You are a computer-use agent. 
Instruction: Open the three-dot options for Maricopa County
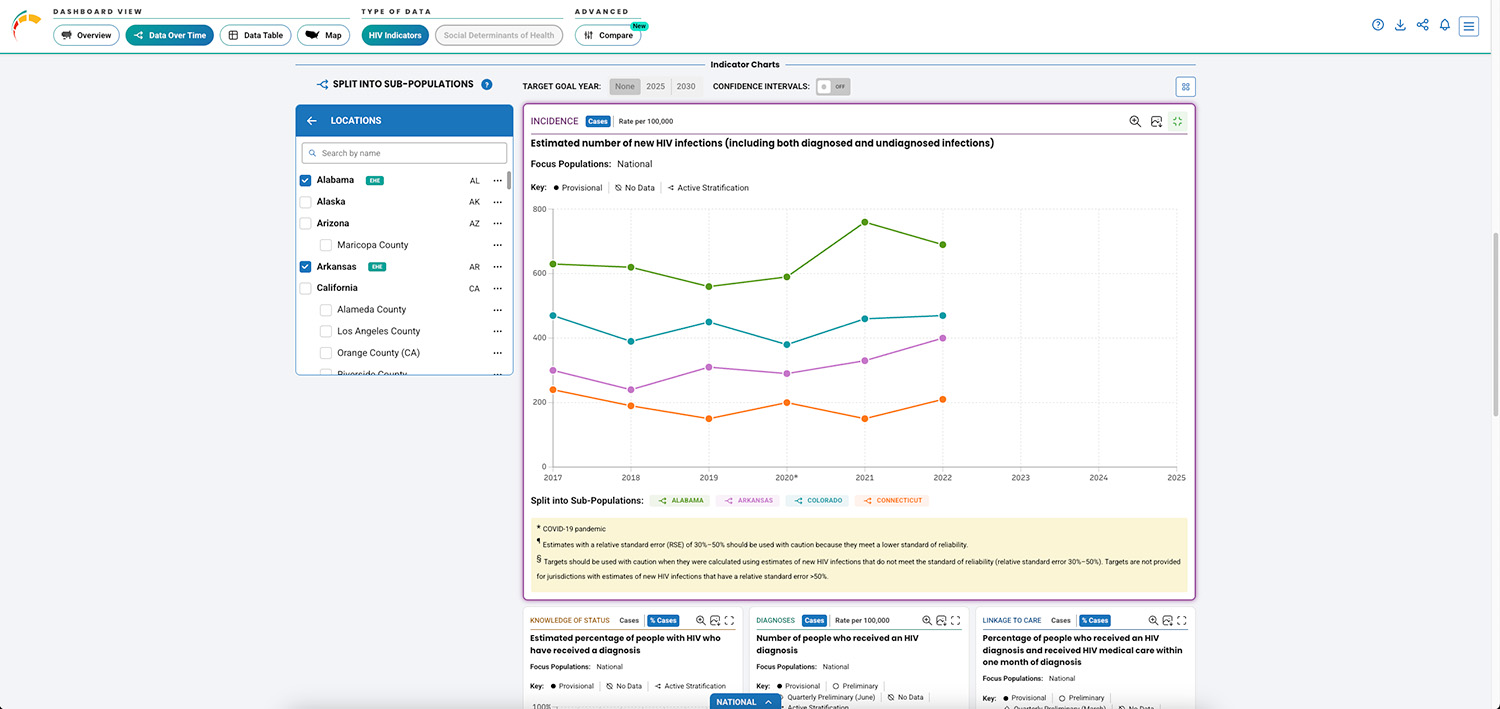(497, 245)
